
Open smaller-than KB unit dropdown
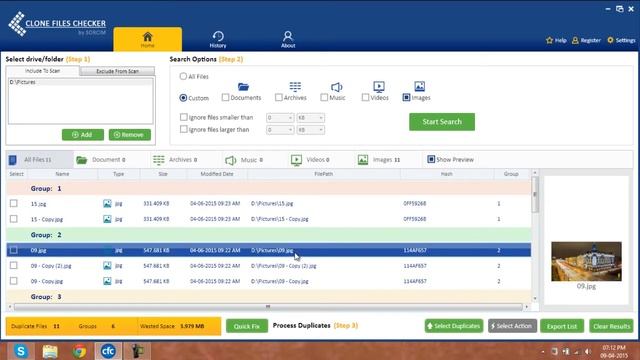pos(311,118)
